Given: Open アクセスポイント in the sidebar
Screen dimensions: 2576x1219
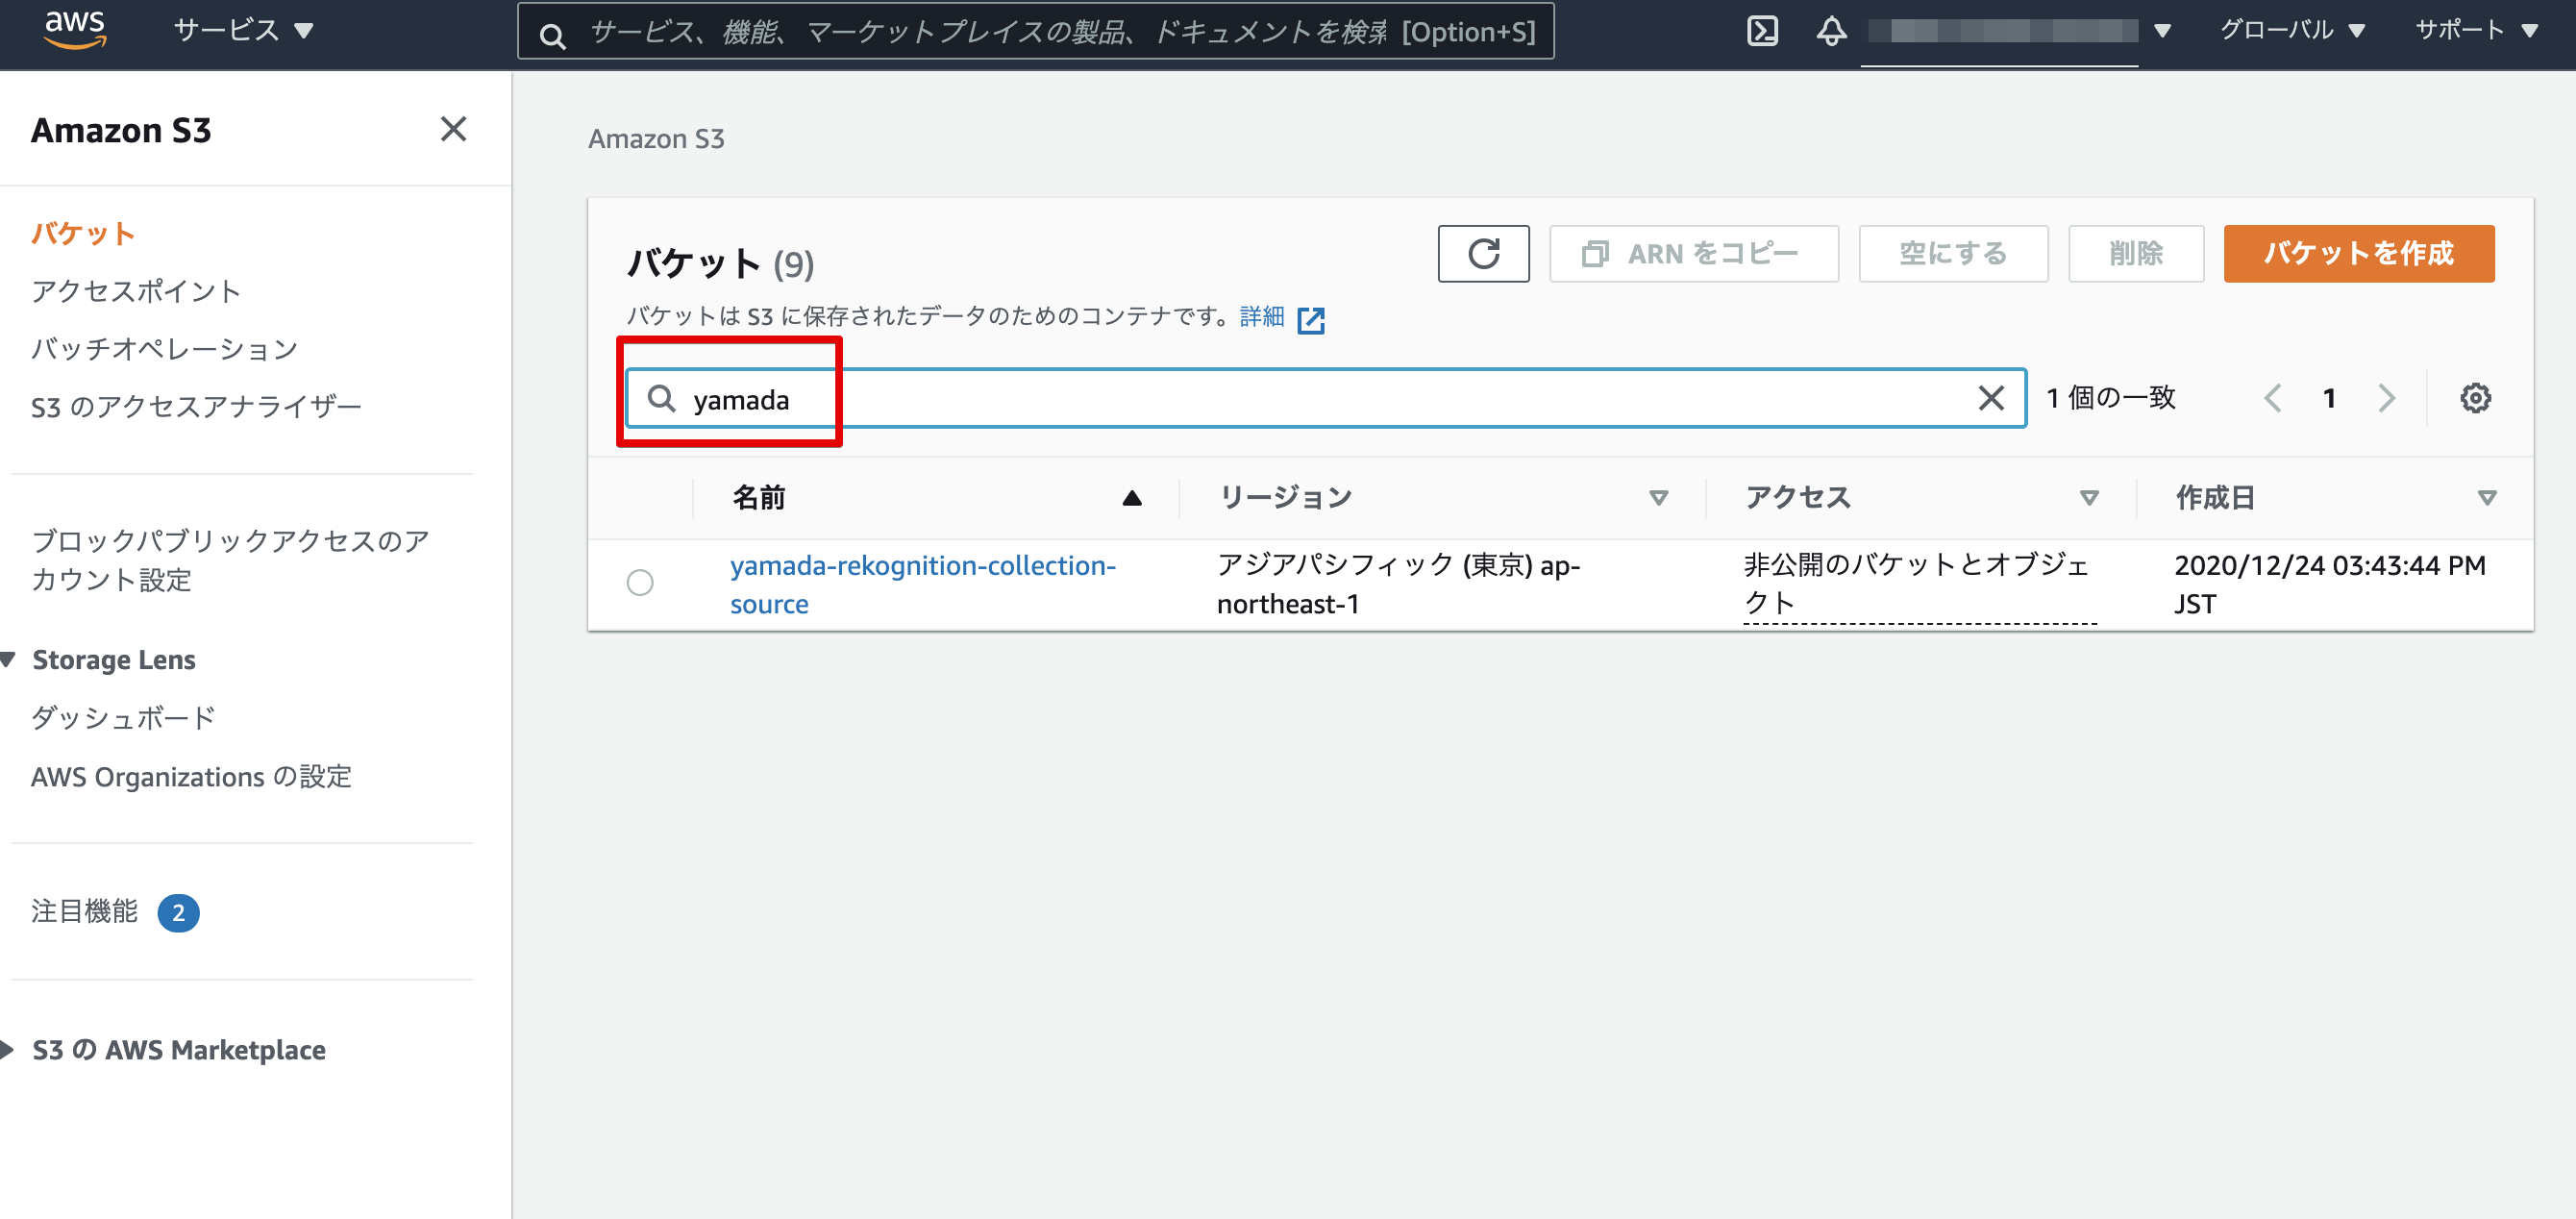Looking at the screenshot, I should [136, 291].
